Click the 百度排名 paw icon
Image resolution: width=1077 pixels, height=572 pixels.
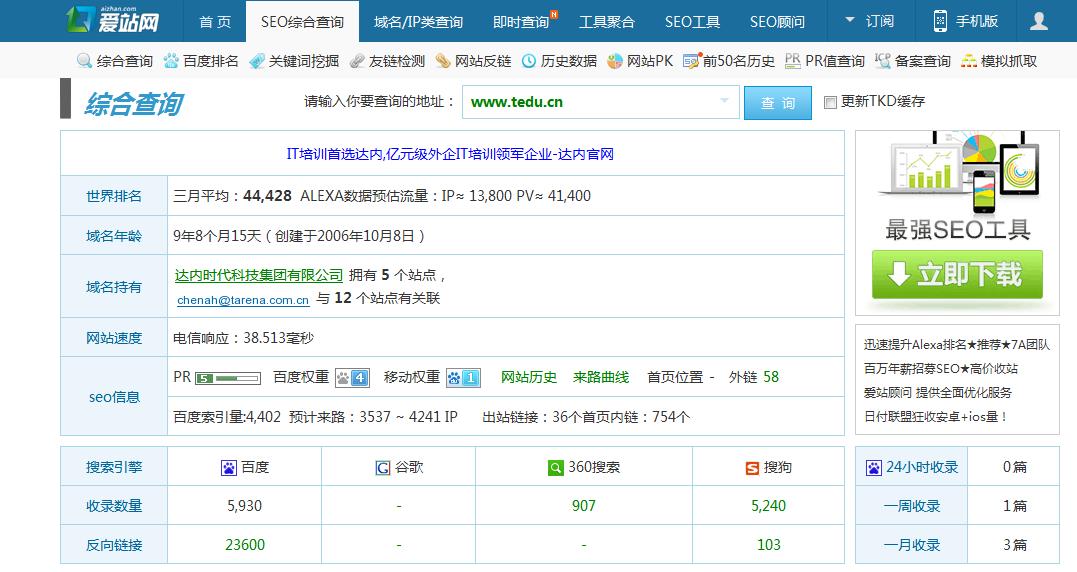171,61
